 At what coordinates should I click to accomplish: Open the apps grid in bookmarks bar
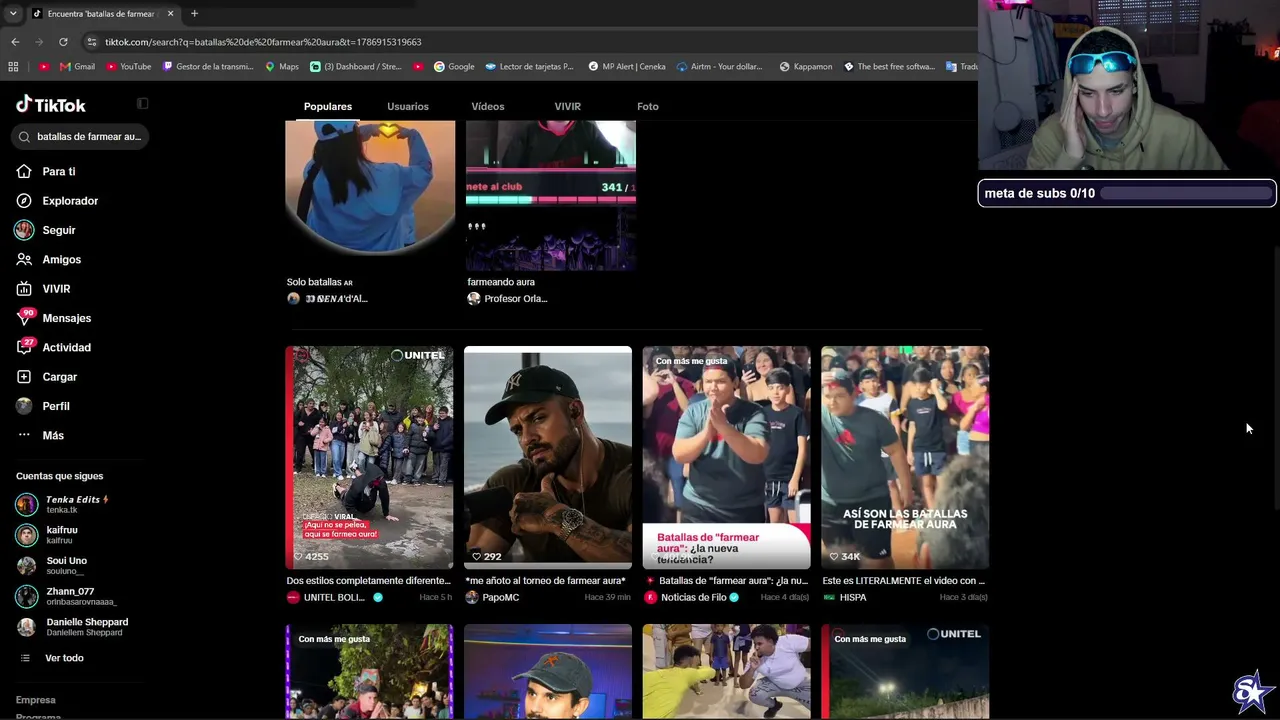pyautogui.click(x=13, y=67)
